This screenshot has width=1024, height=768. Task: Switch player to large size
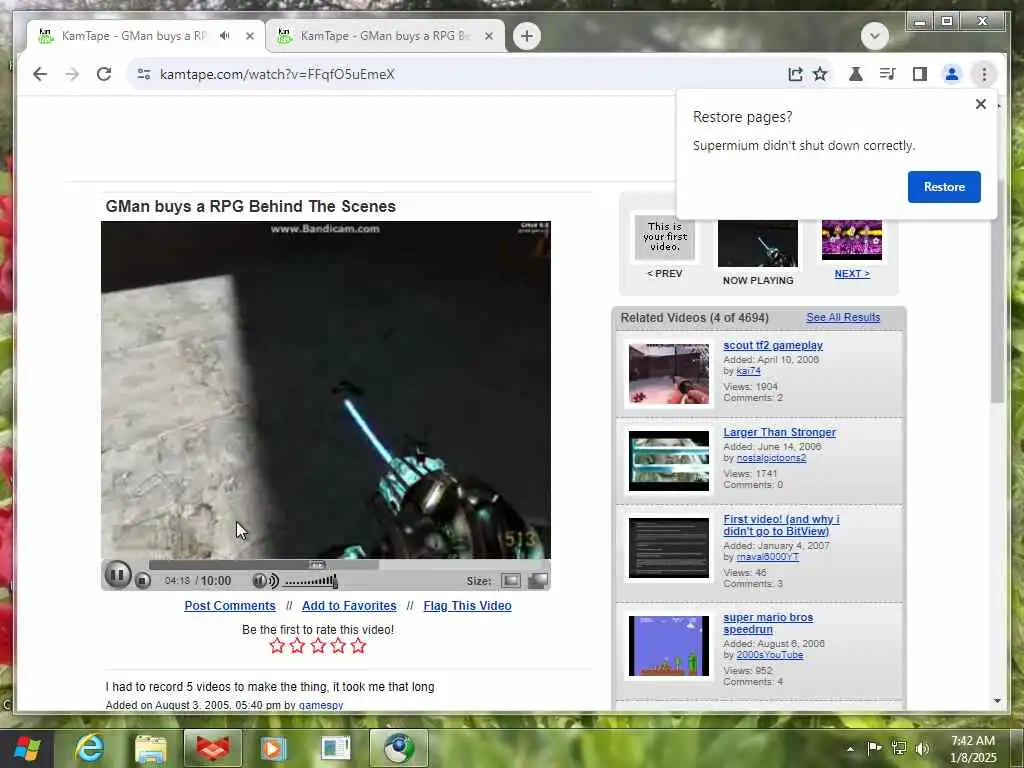coord(537,581)
